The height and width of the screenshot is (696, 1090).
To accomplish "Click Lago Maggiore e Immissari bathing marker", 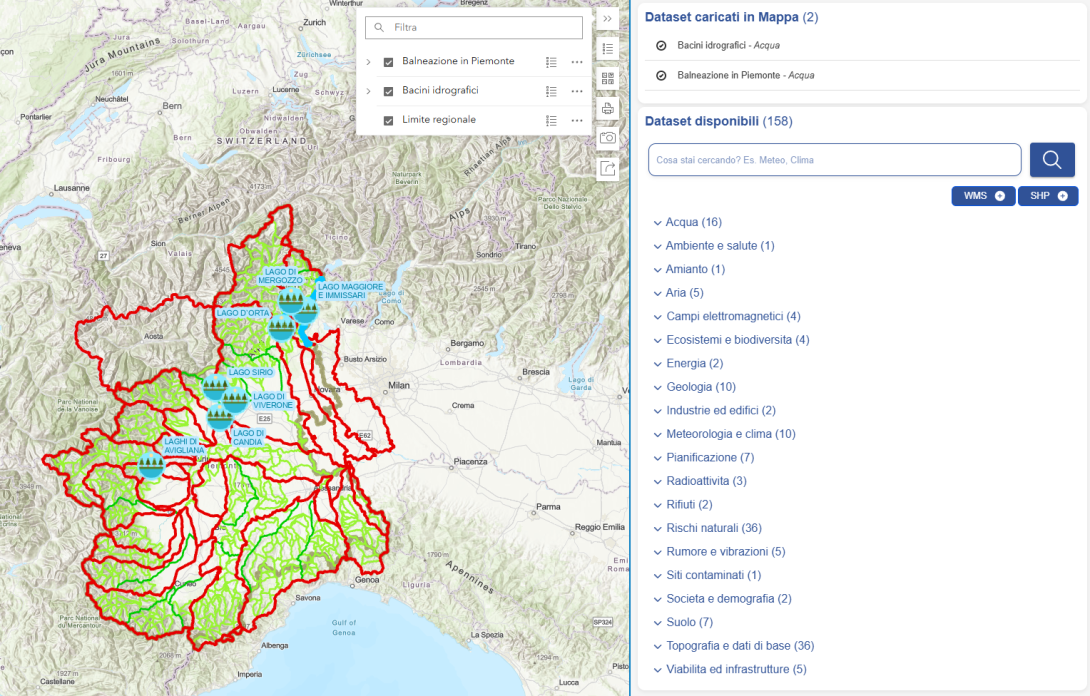I will pos(307,311).
